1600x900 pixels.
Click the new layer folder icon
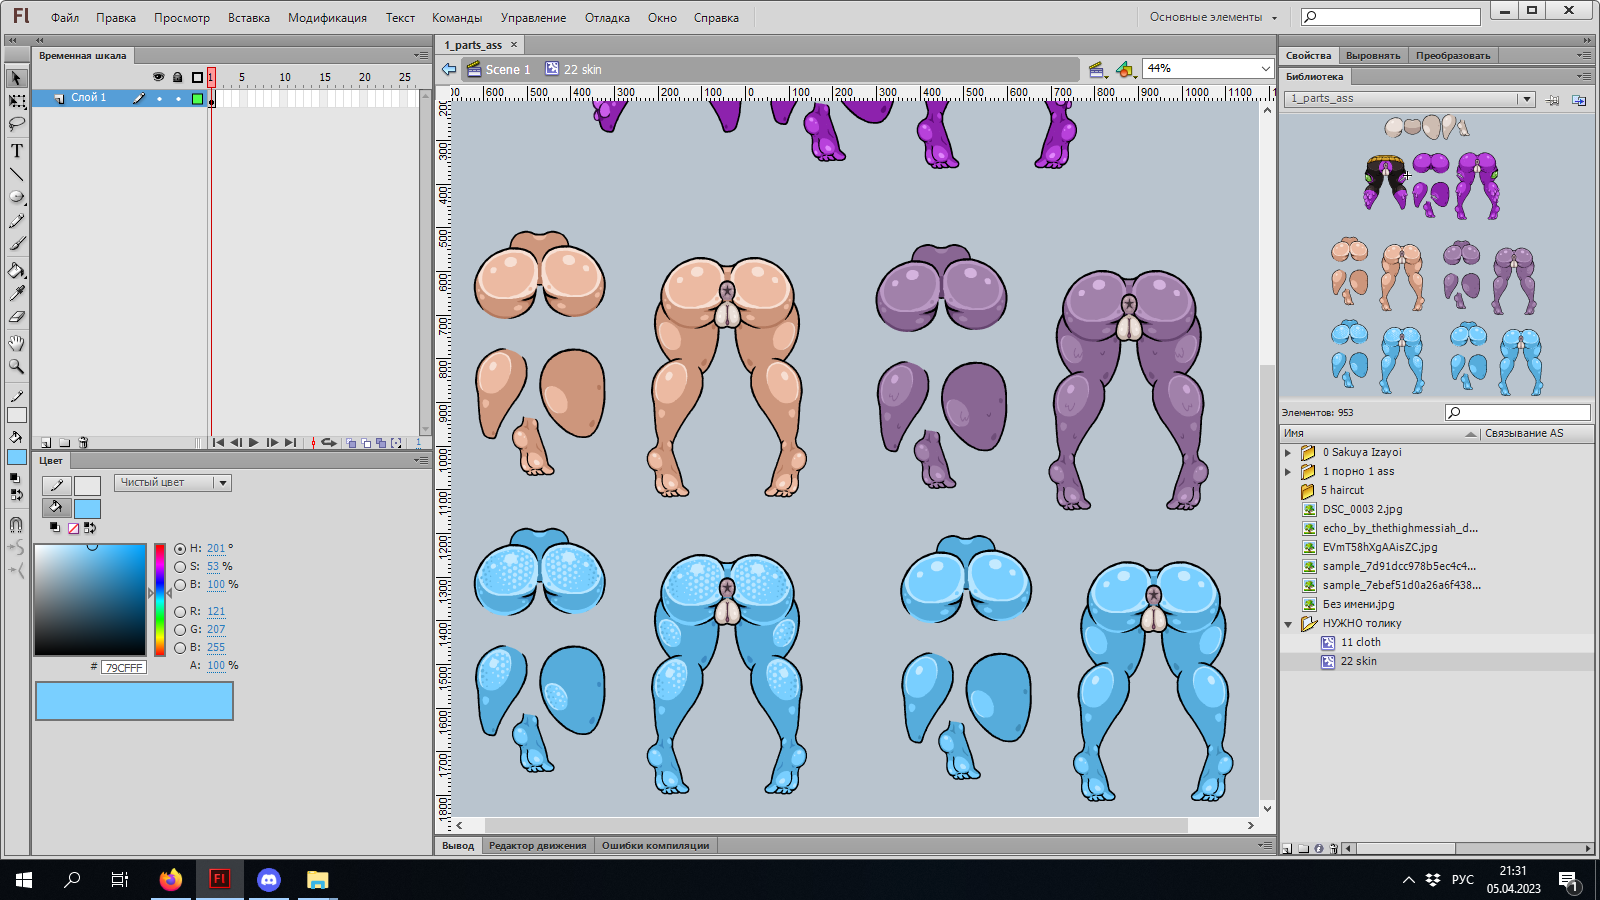[64, 442]
